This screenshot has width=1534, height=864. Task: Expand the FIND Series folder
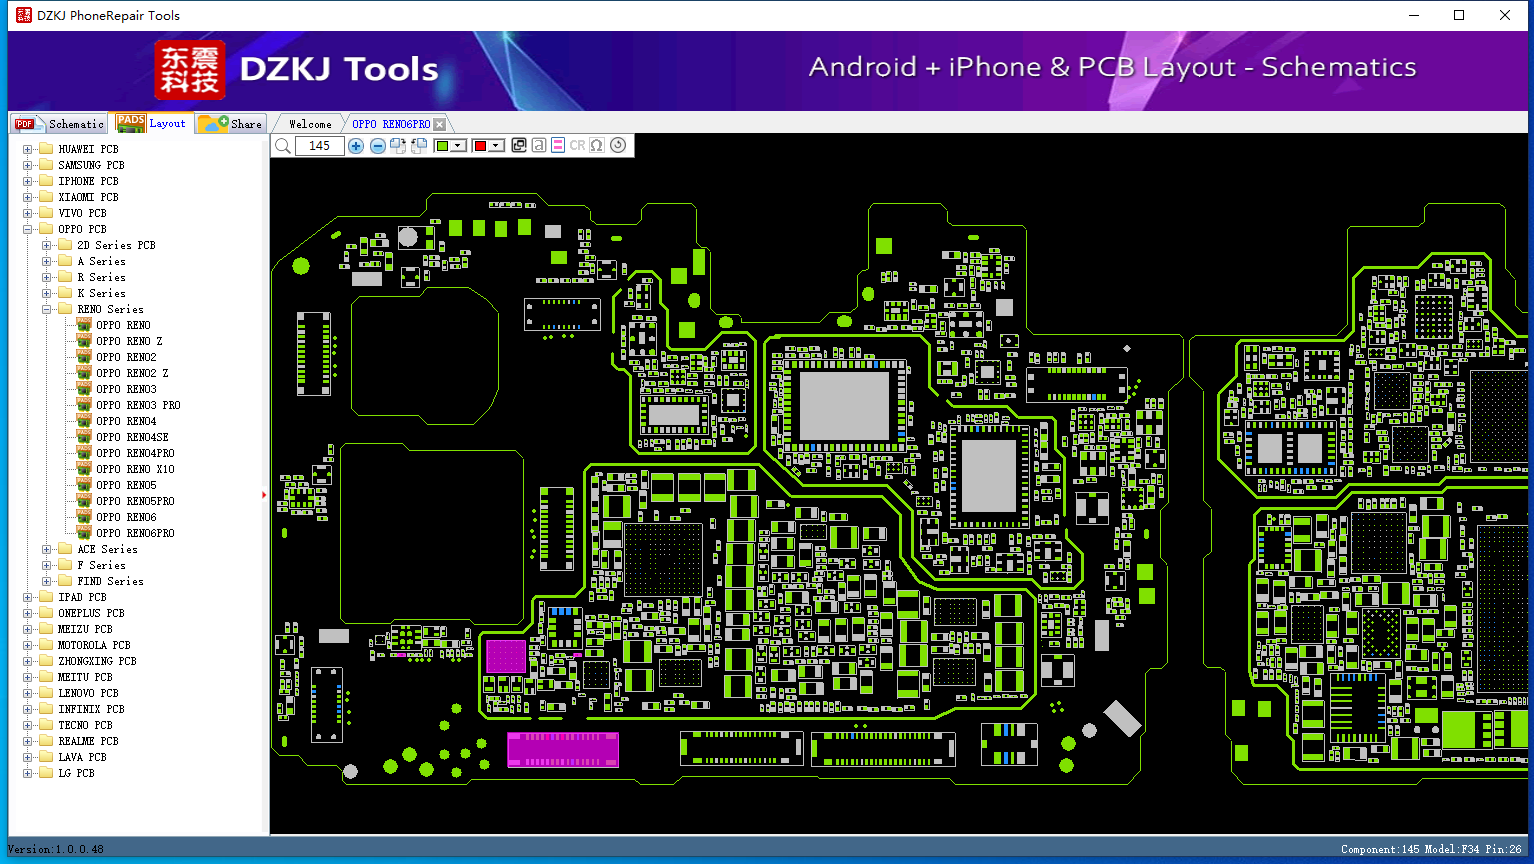click(x=47, y=581)
